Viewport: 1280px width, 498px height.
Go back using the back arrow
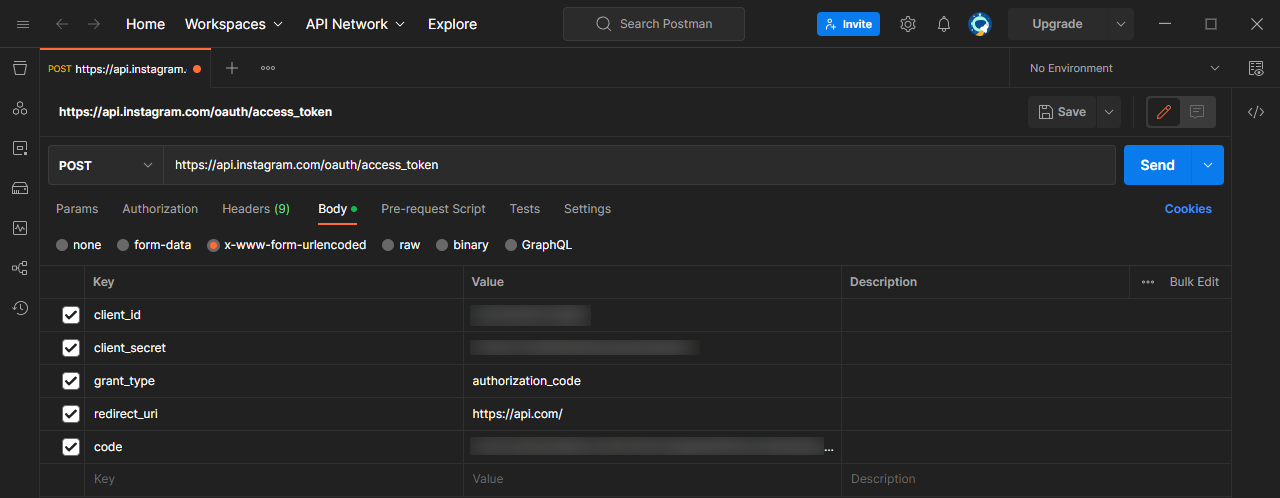click(x=62, y=24)
